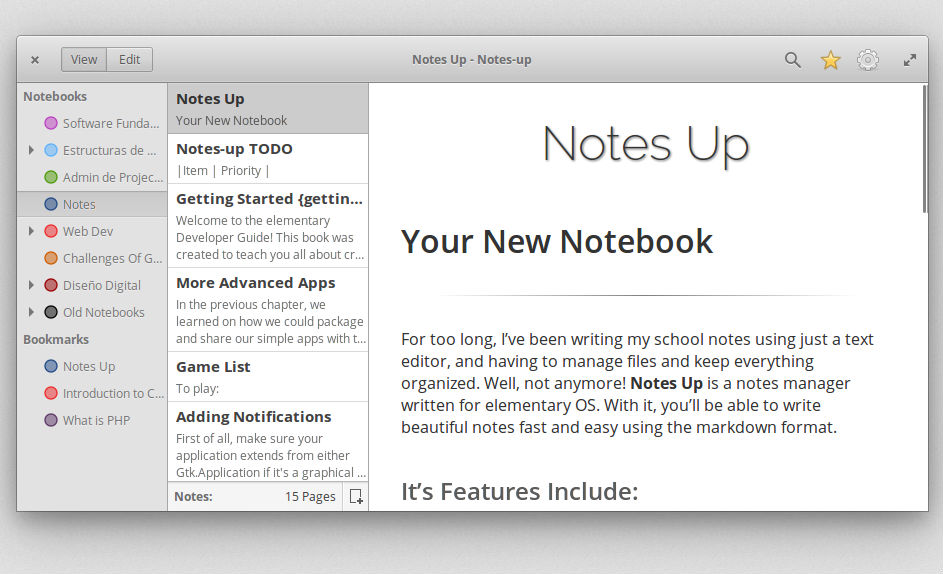Select the Software Funda... notebook
943x574 pixels.
pos(92,123)
